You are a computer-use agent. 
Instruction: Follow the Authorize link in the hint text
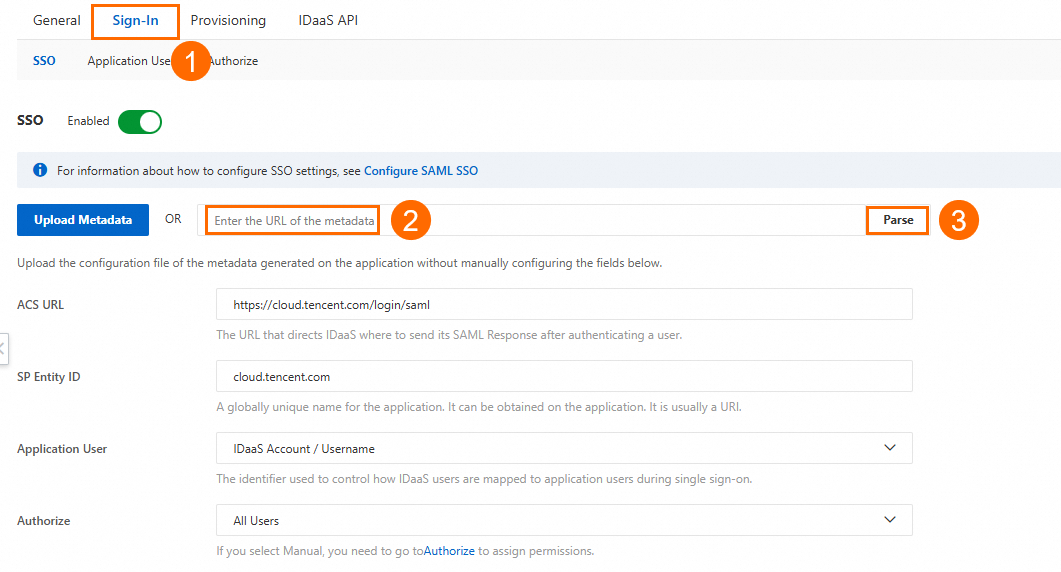[x=449, y=551]
